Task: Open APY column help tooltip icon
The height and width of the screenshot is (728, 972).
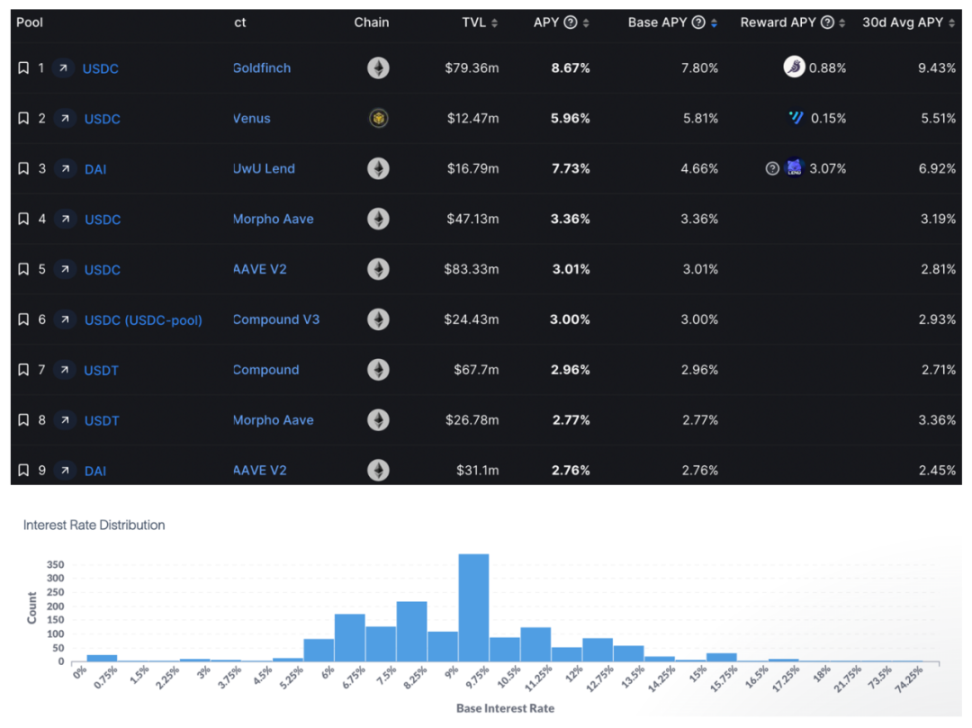Action: pyautogui.click(x=570, y=22)
